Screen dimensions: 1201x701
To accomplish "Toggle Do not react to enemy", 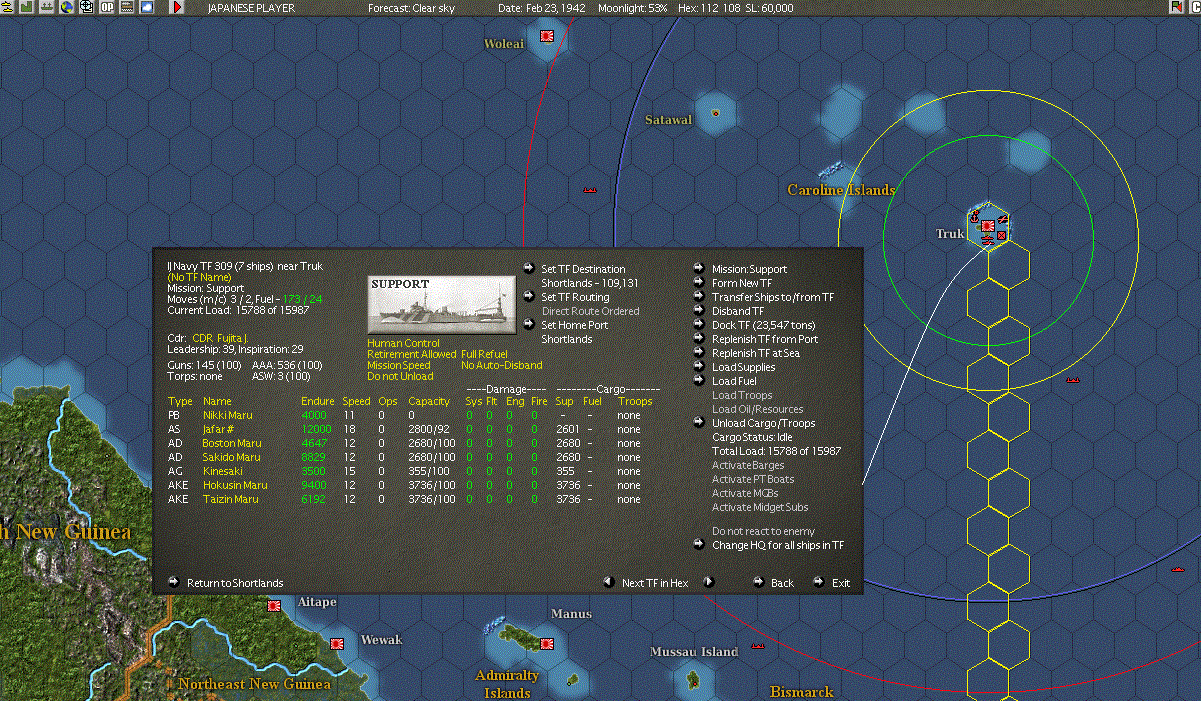I will [x=763, y=531].
